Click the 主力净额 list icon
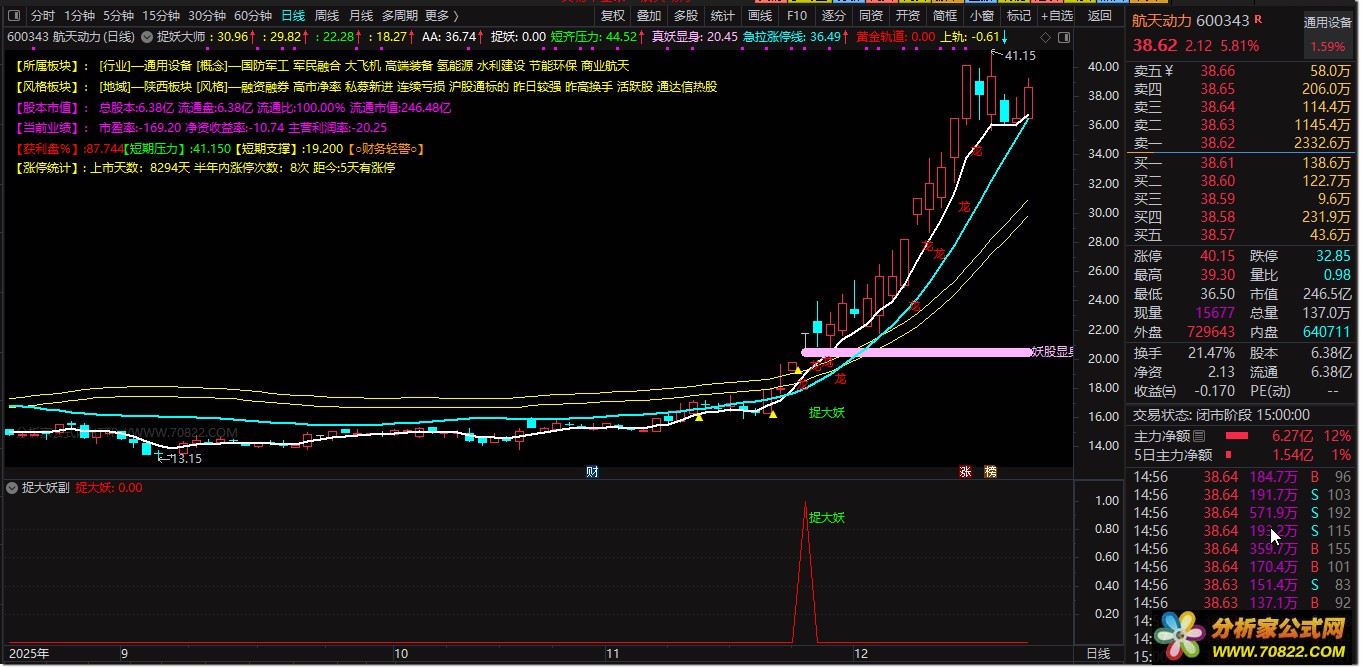Viewport: 1362px width, 668px height. [1200, 437]
